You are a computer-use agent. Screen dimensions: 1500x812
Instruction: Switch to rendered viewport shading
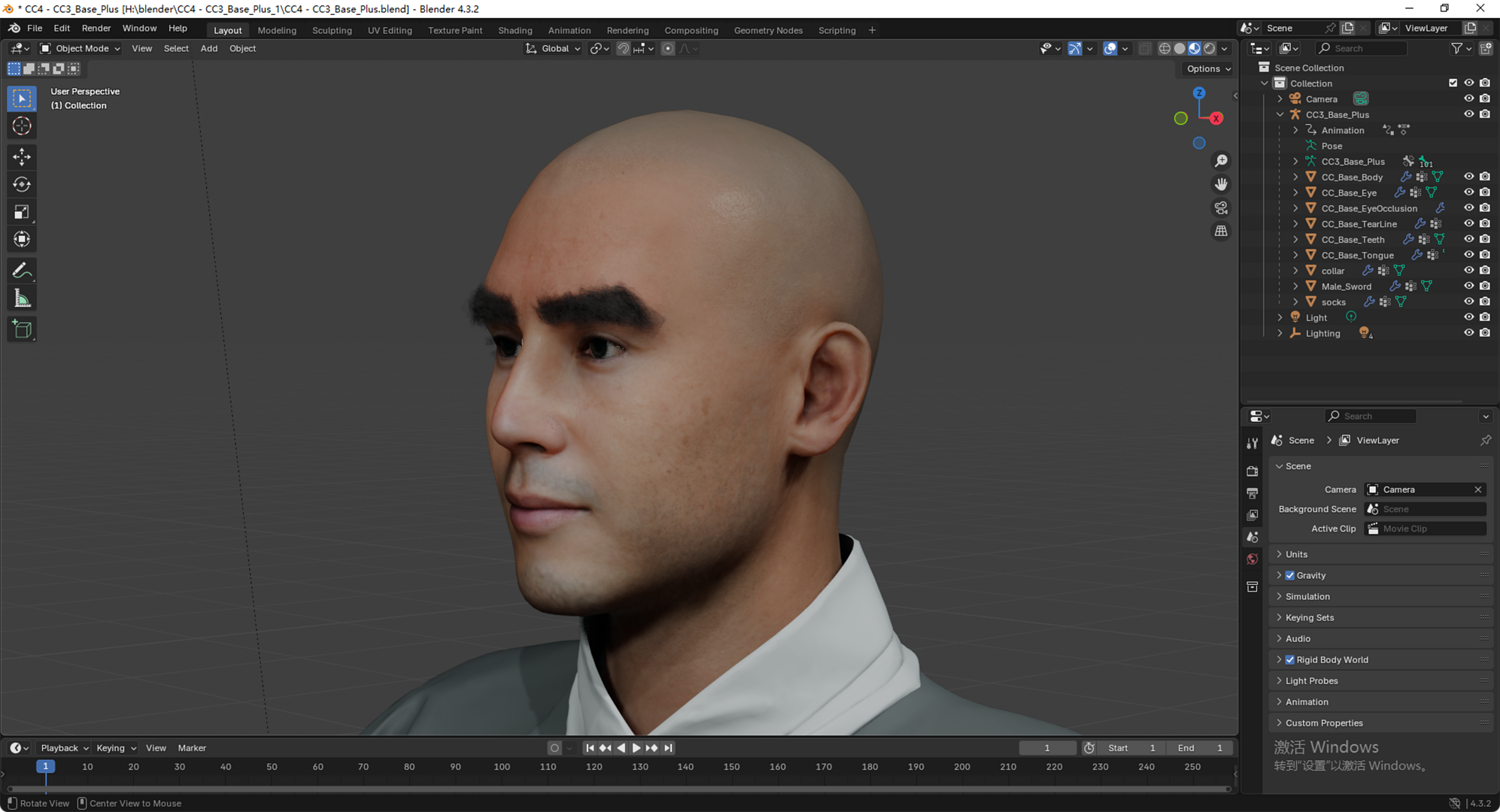pyautogui.click(x=1209, y=48)
